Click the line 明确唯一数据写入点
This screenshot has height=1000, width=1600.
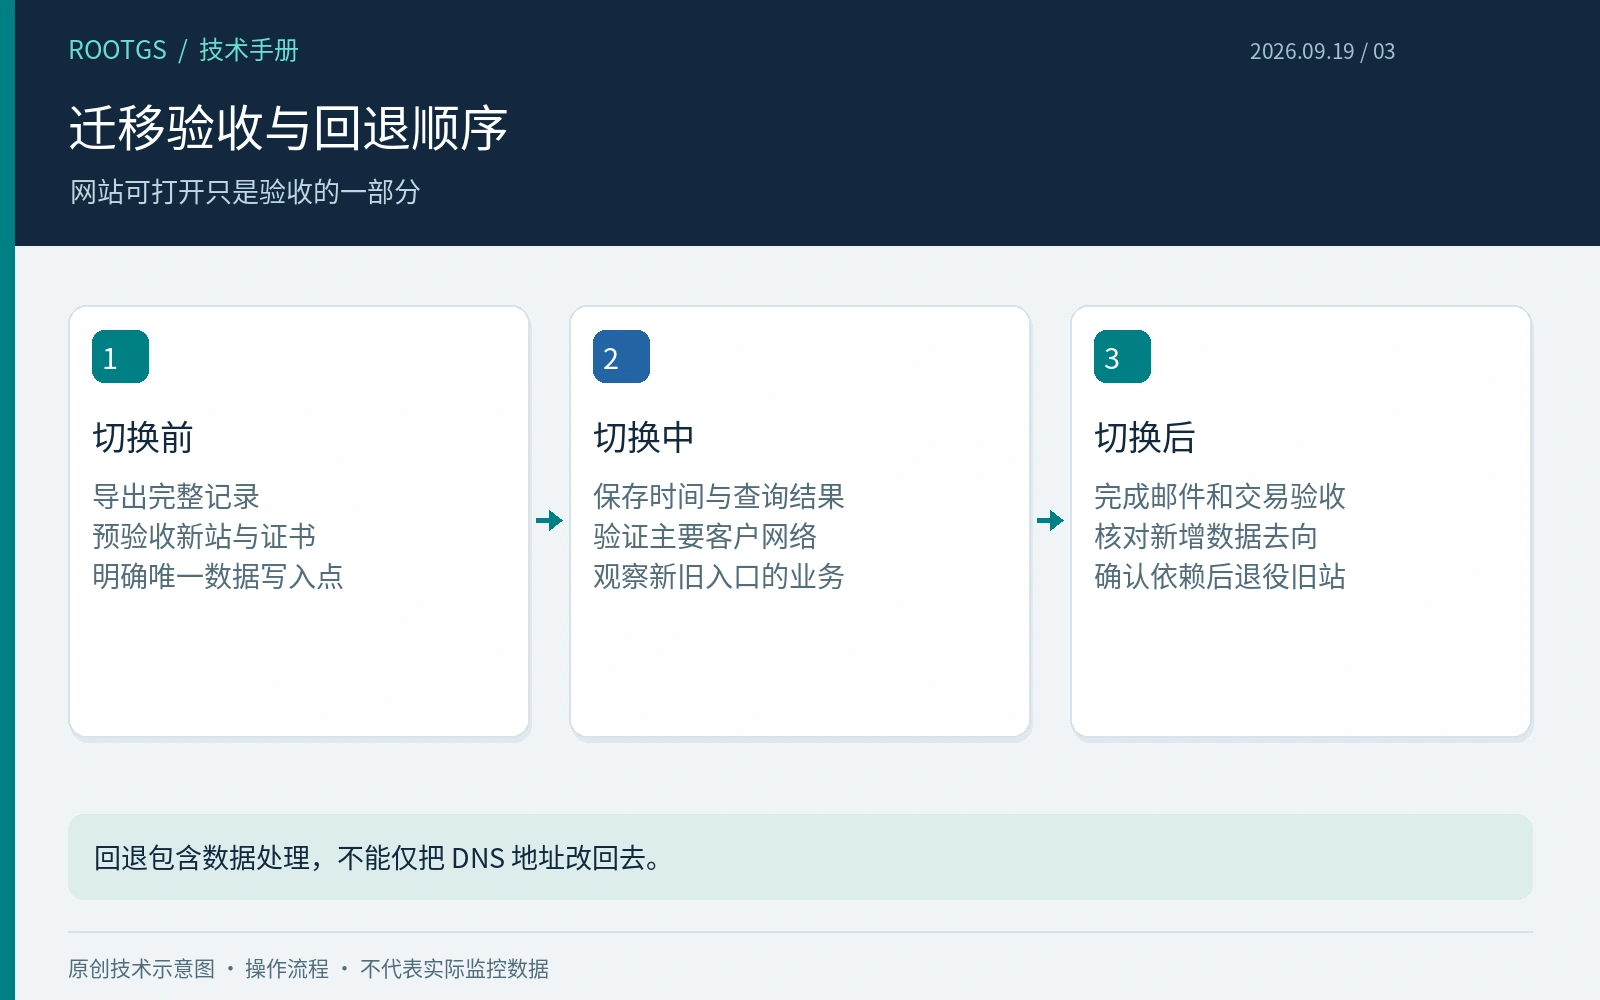(218, 577)
